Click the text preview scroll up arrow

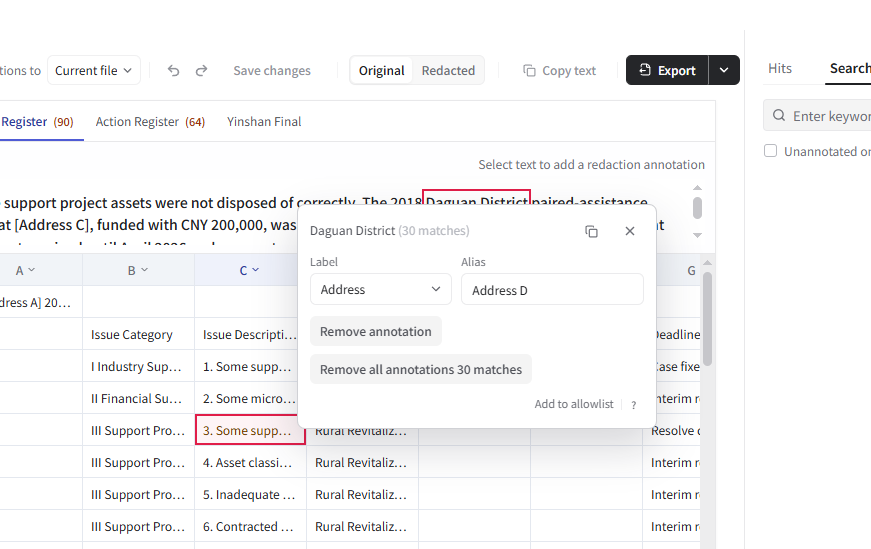click(x=698, y=188)
